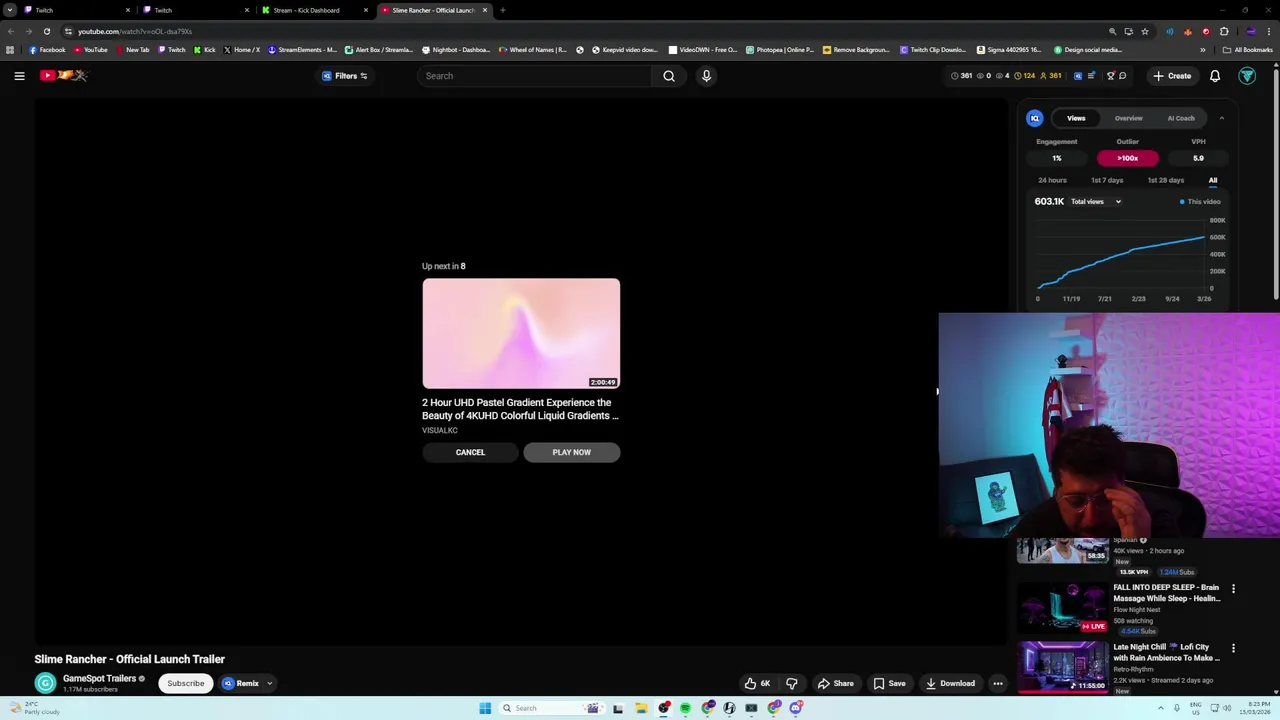Open the FALL INTO DEEP SLEEP video thumbnail
Screen dimensions: 1280x720
(1063, 609)
